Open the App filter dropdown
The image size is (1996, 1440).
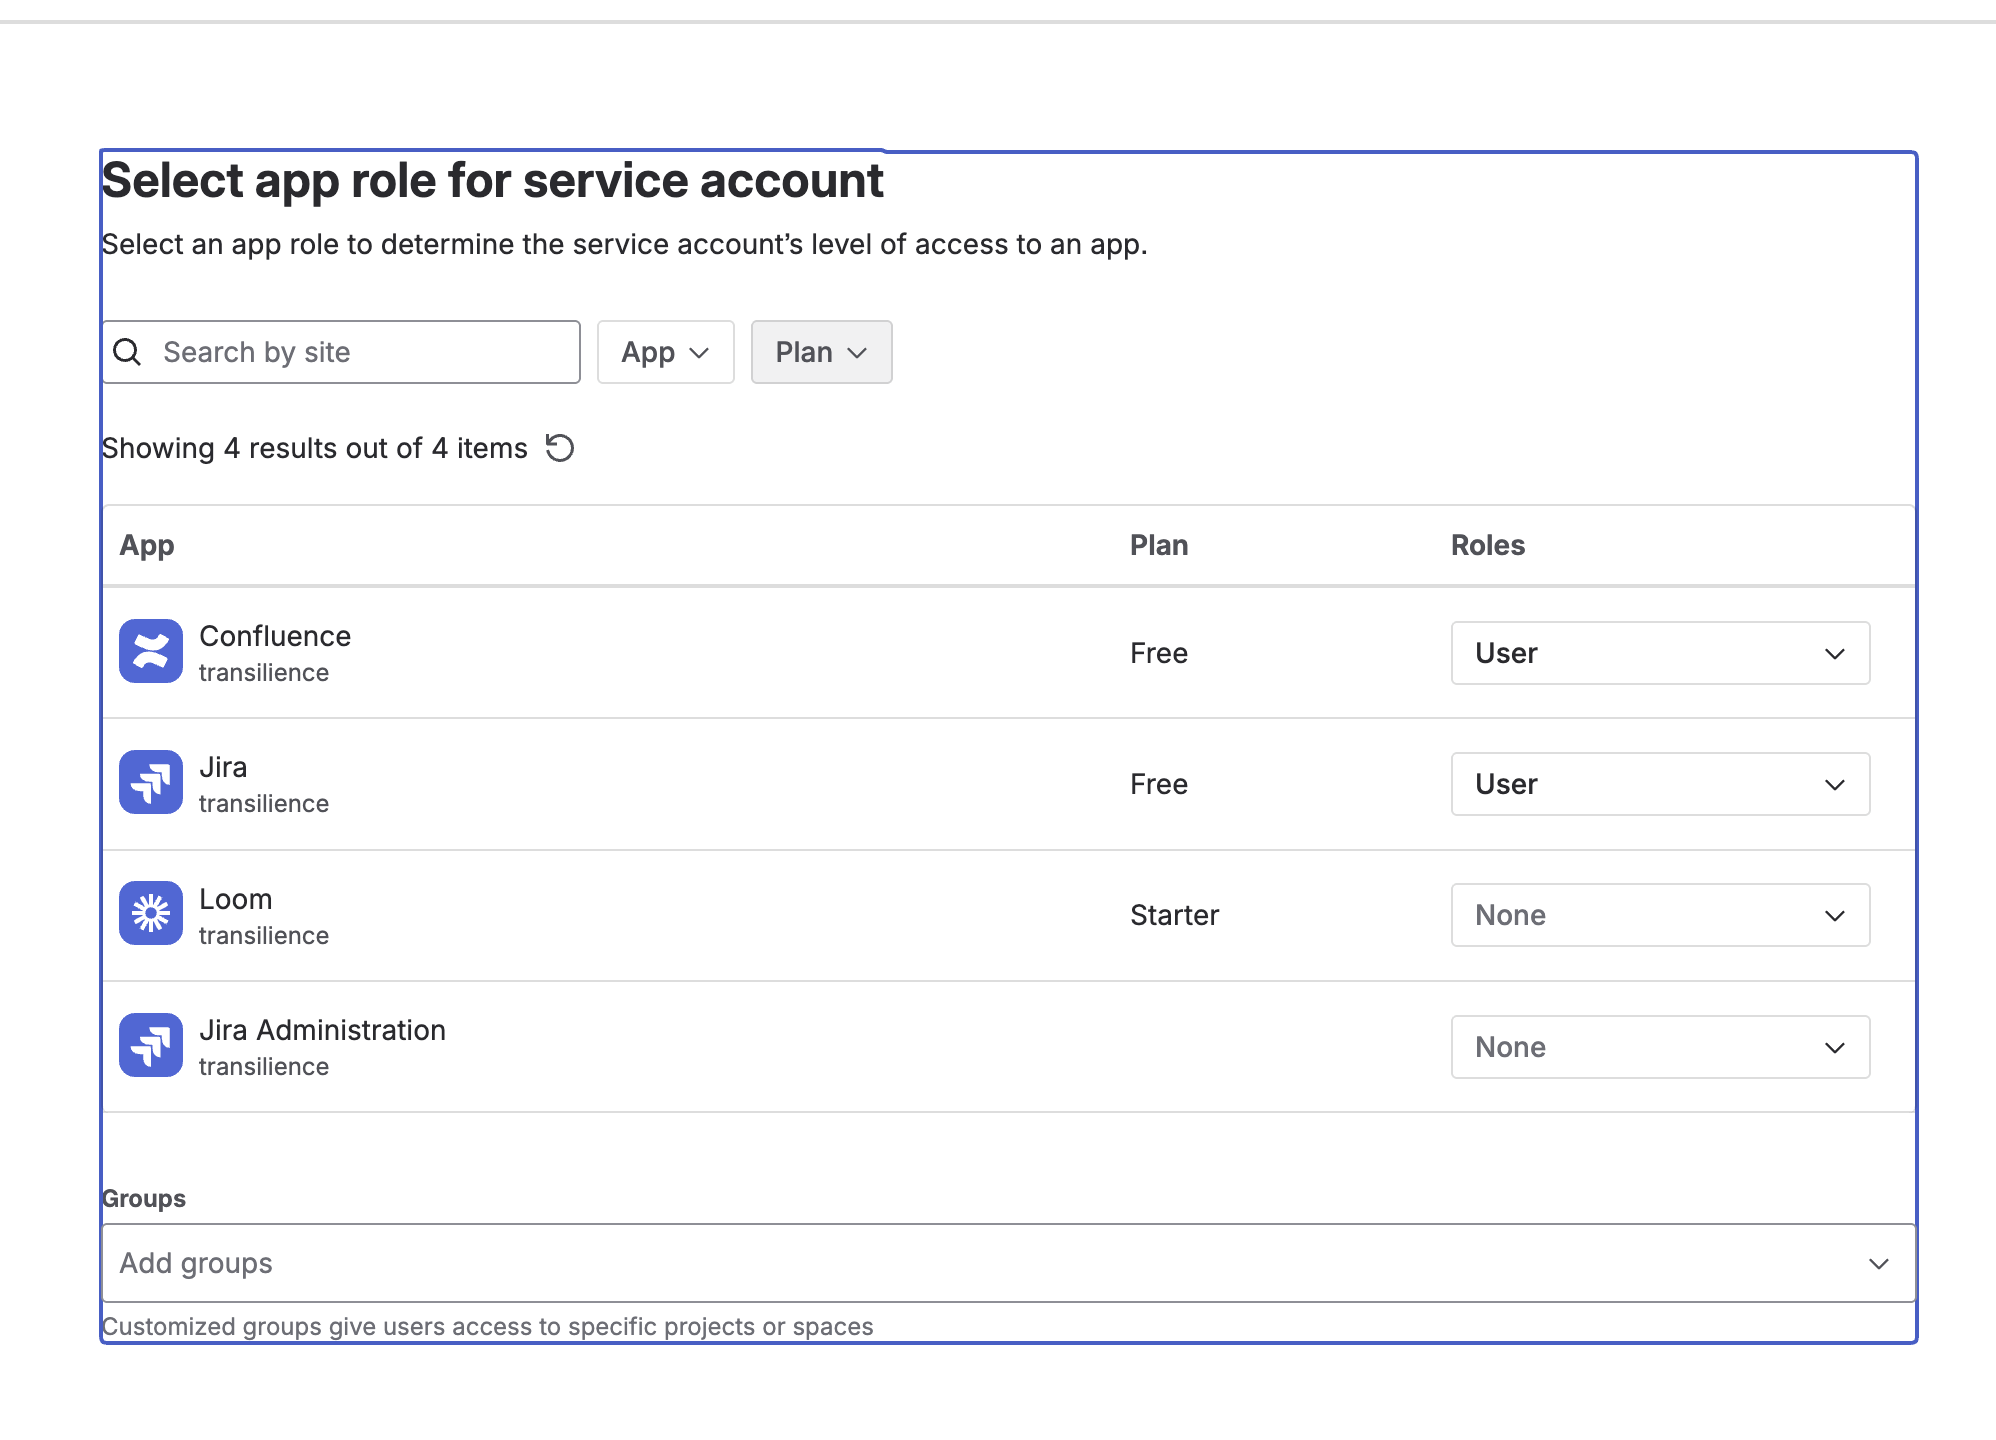[665, 352]
